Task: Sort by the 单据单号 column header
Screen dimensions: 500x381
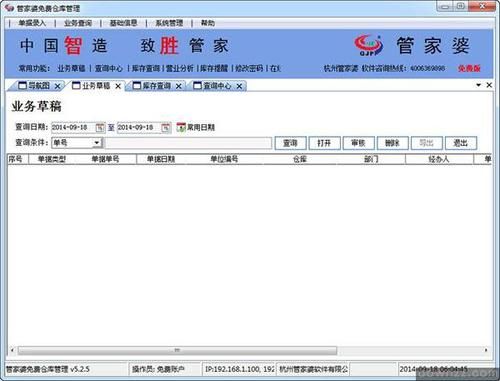Action: pos(105,159)
